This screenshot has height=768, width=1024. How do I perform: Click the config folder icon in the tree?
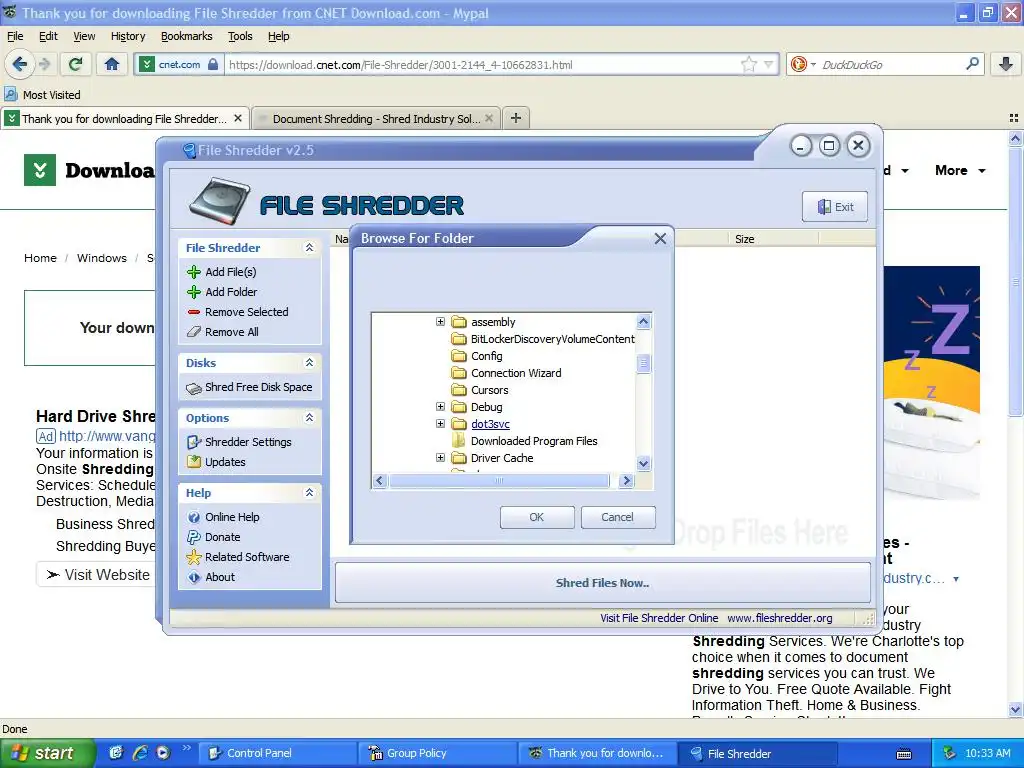tap(459, 356)
